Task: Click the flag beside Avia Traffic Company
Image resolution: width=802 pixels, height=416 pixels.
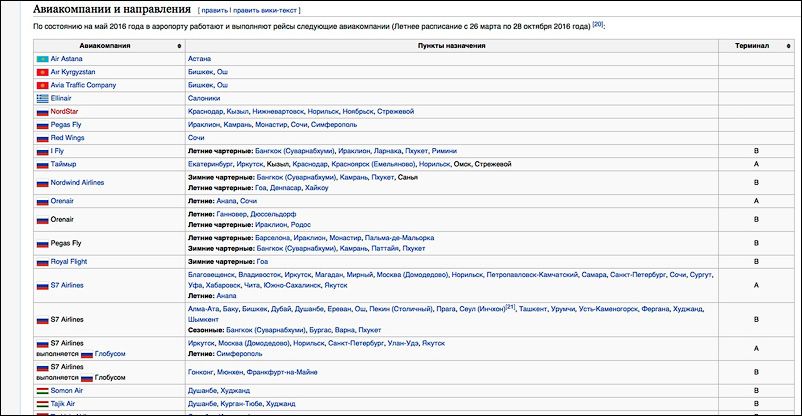Action: [42, 85]
